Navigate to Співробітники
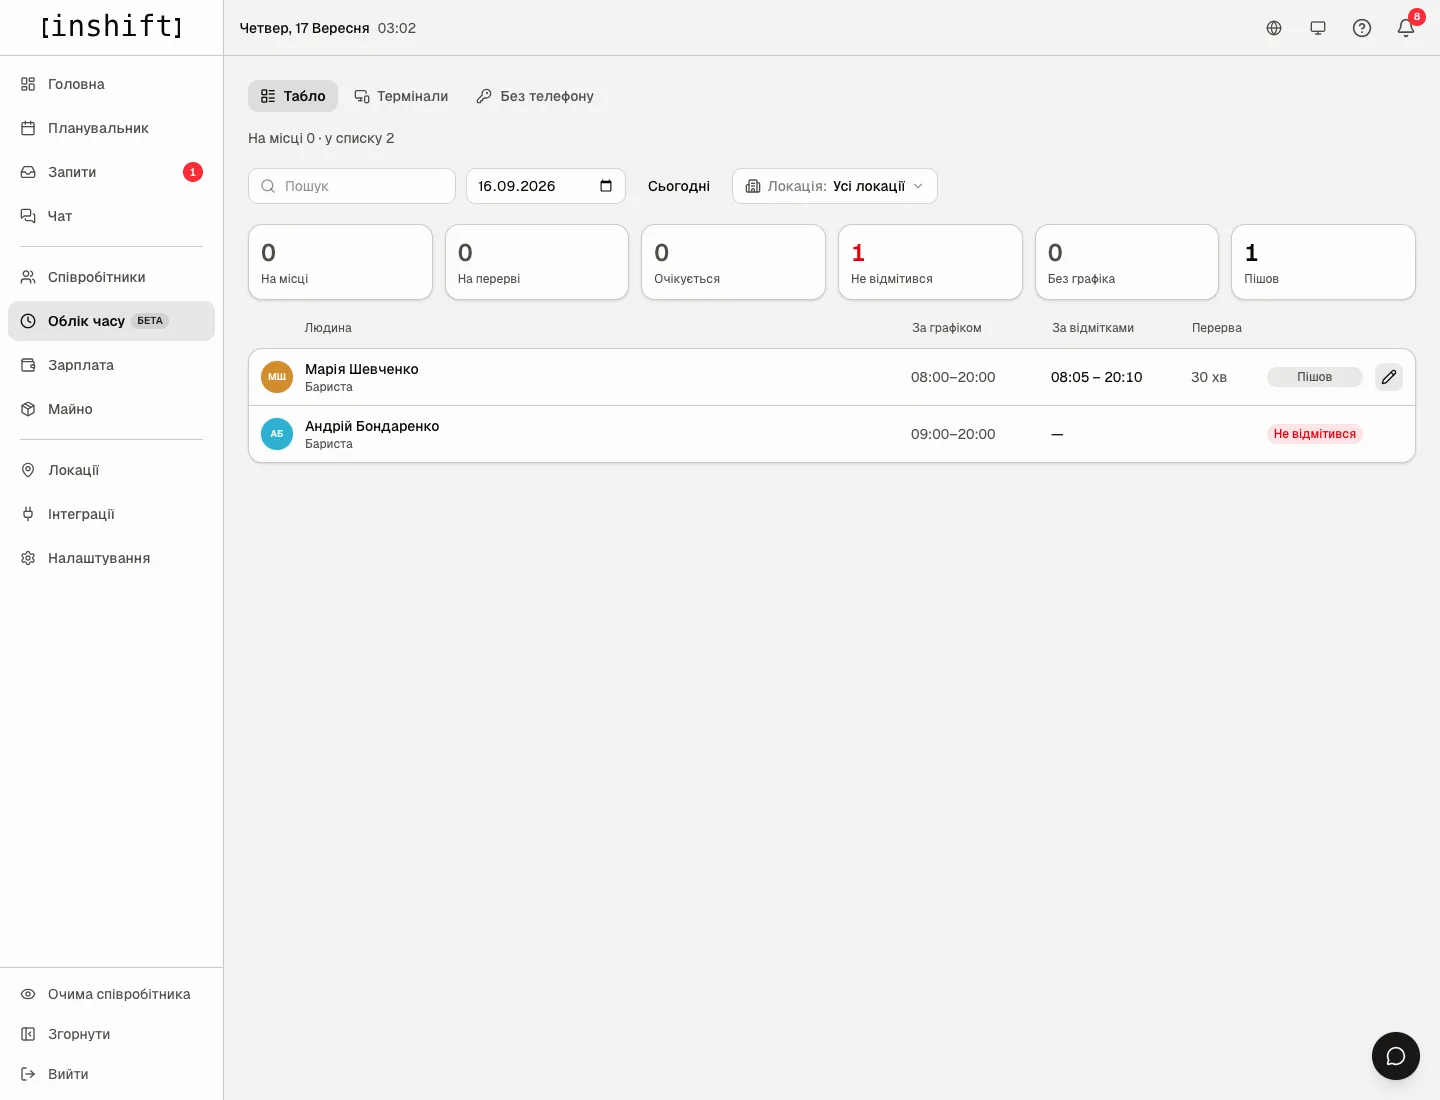The width and height of the screenshot is (1440, 1100). tap(111, 277)
